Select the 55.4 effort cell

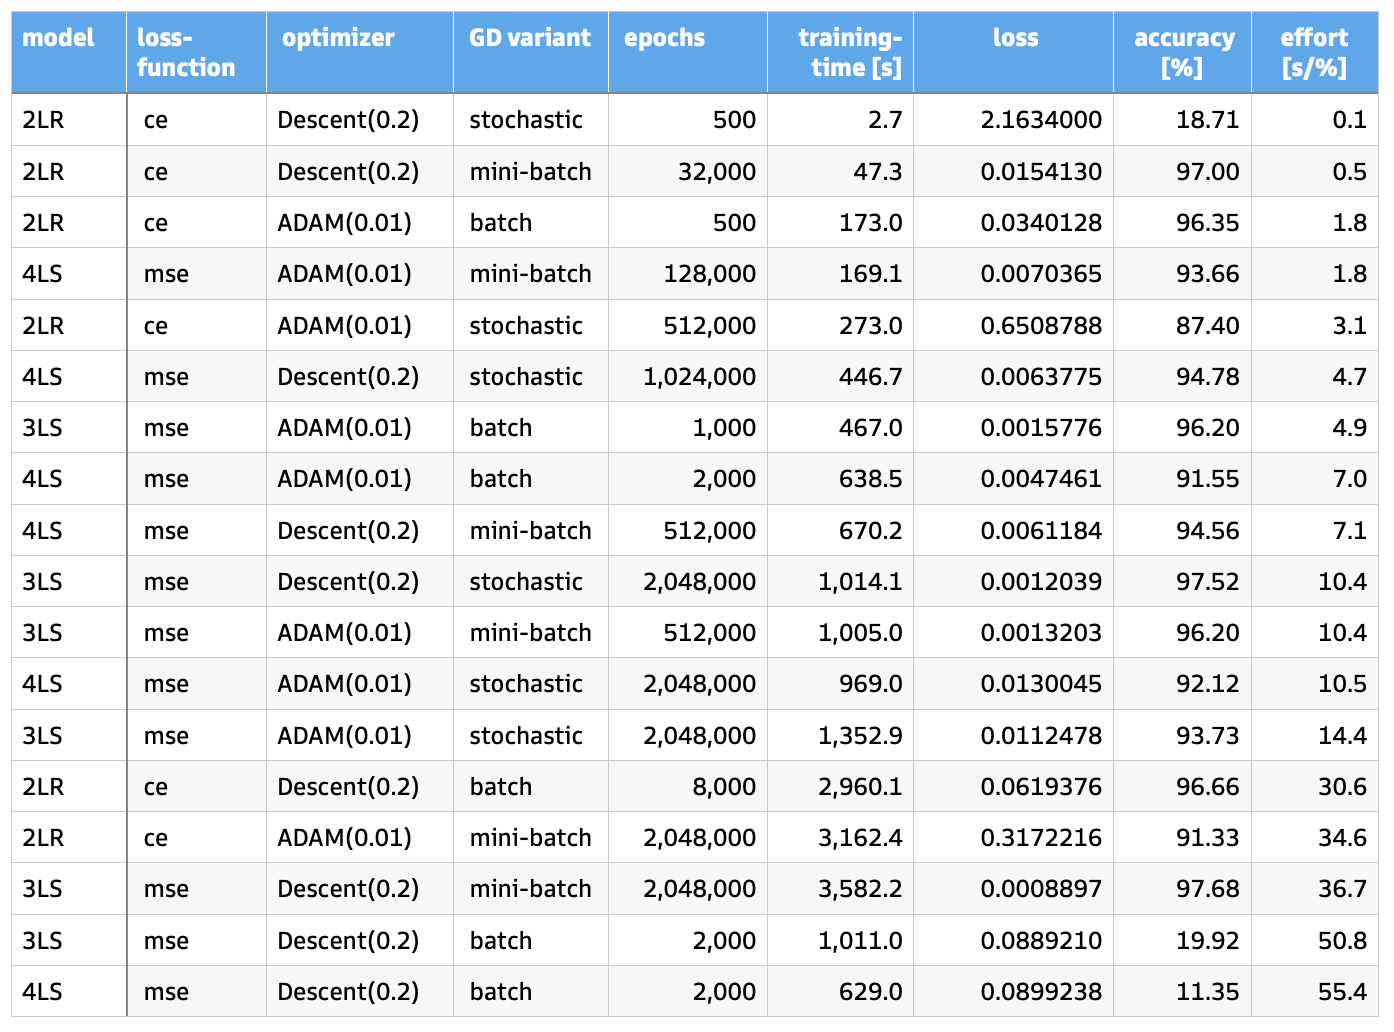point(1342,992)
